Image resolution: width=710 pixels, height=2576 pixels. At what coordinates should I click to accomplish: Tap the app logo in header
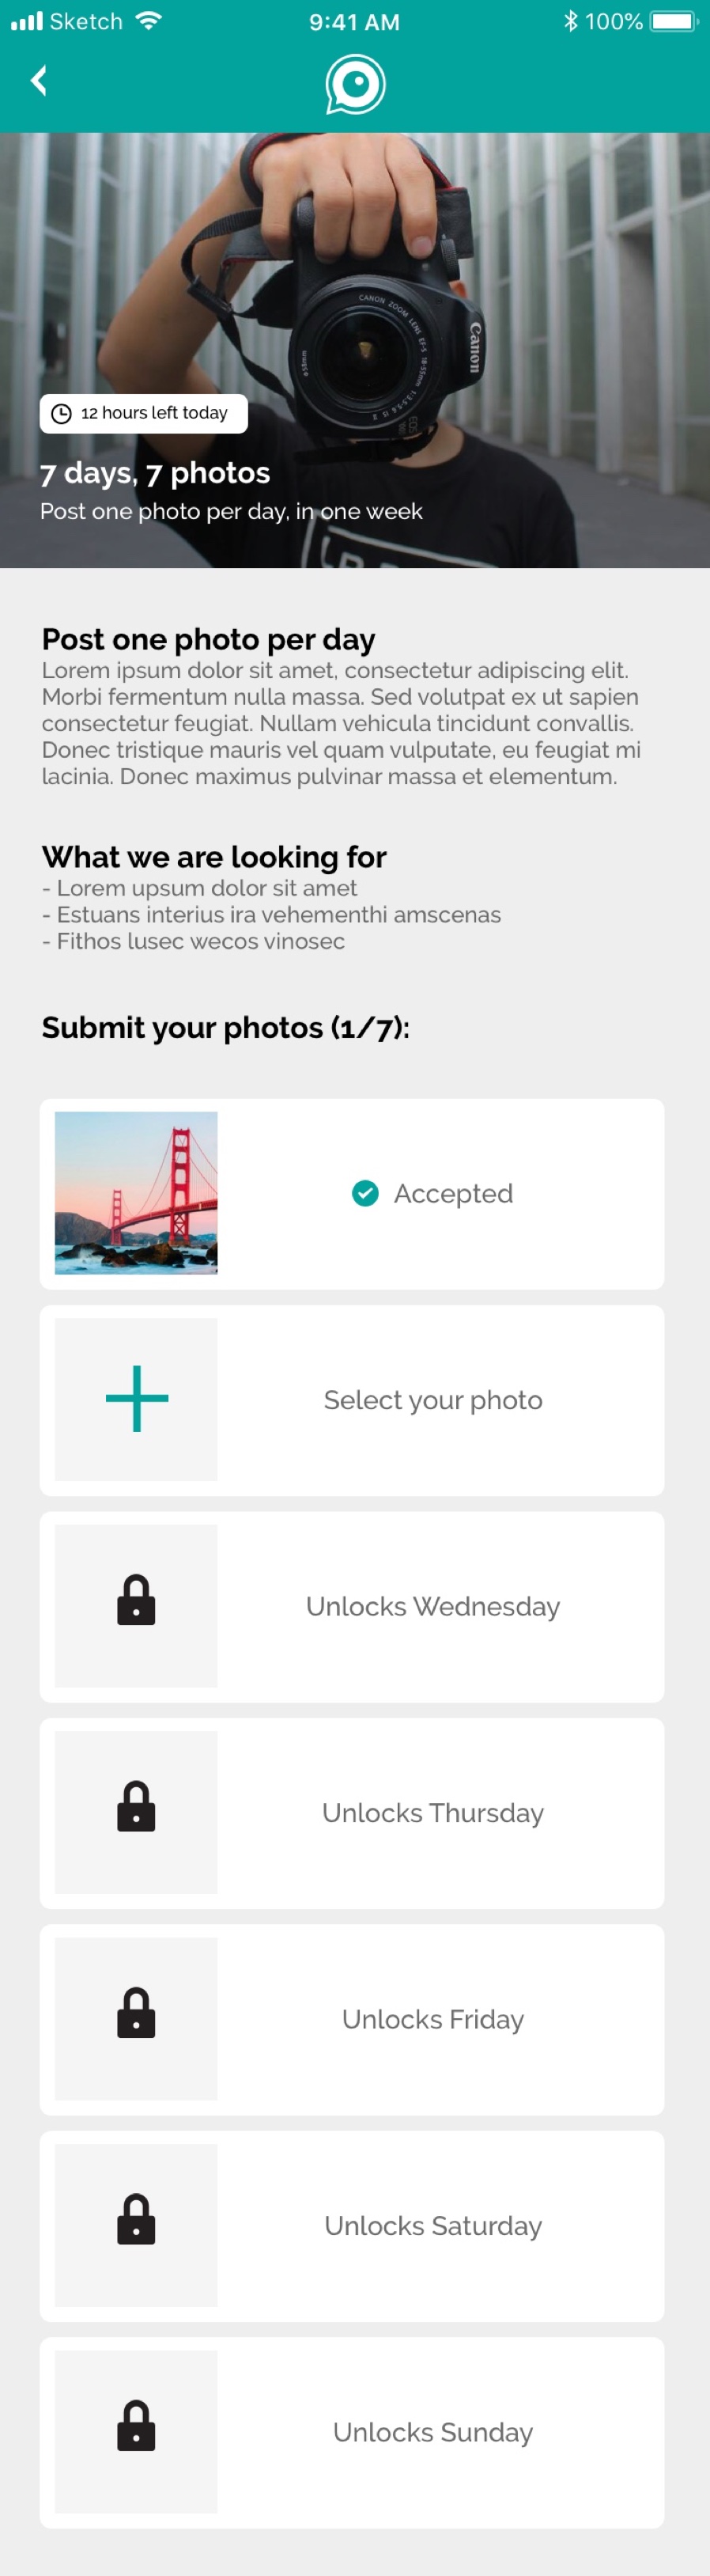[x=355, y=85]
